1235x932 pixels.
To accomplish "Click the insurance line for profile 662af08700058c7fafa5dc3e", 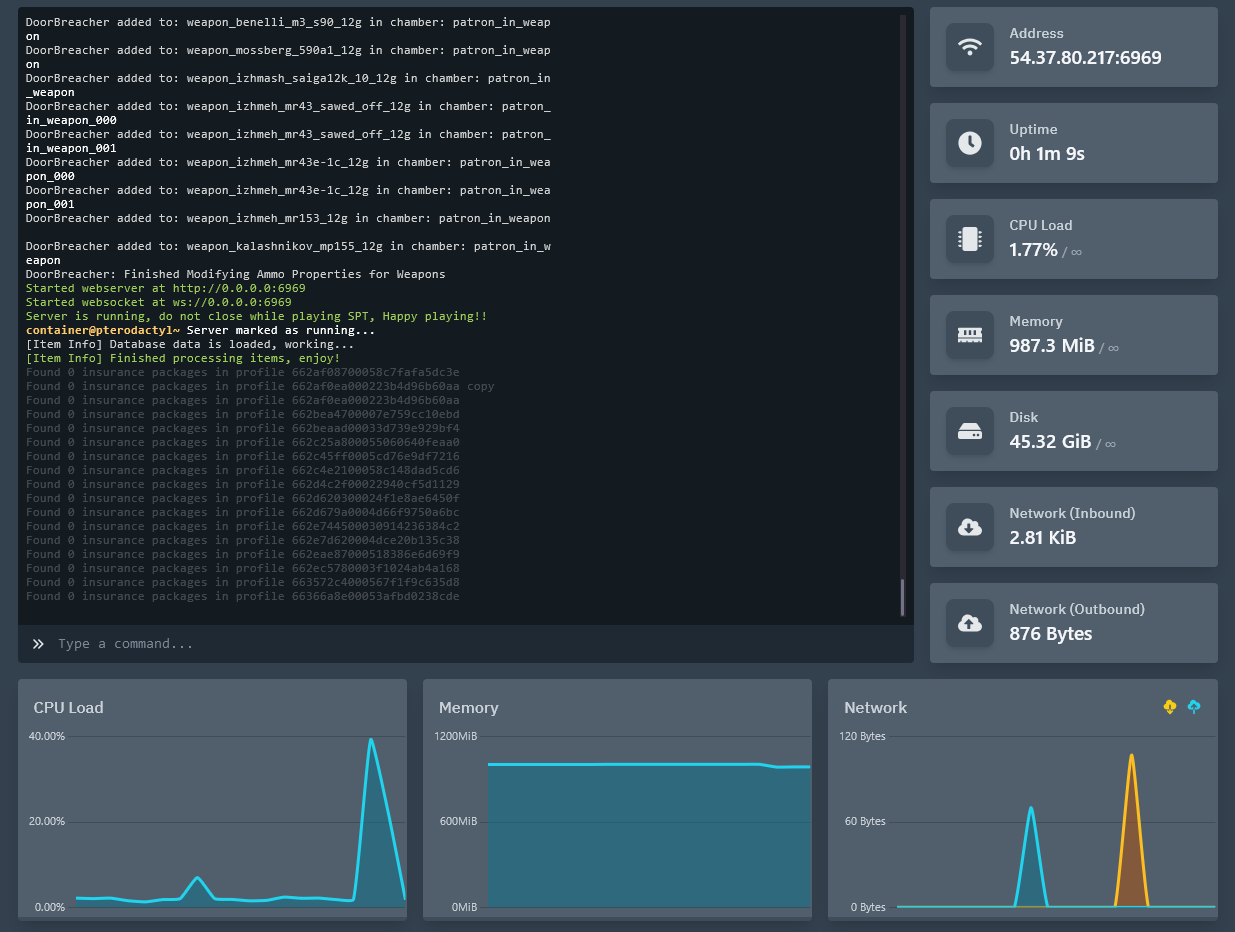I will tap(242, 372).
